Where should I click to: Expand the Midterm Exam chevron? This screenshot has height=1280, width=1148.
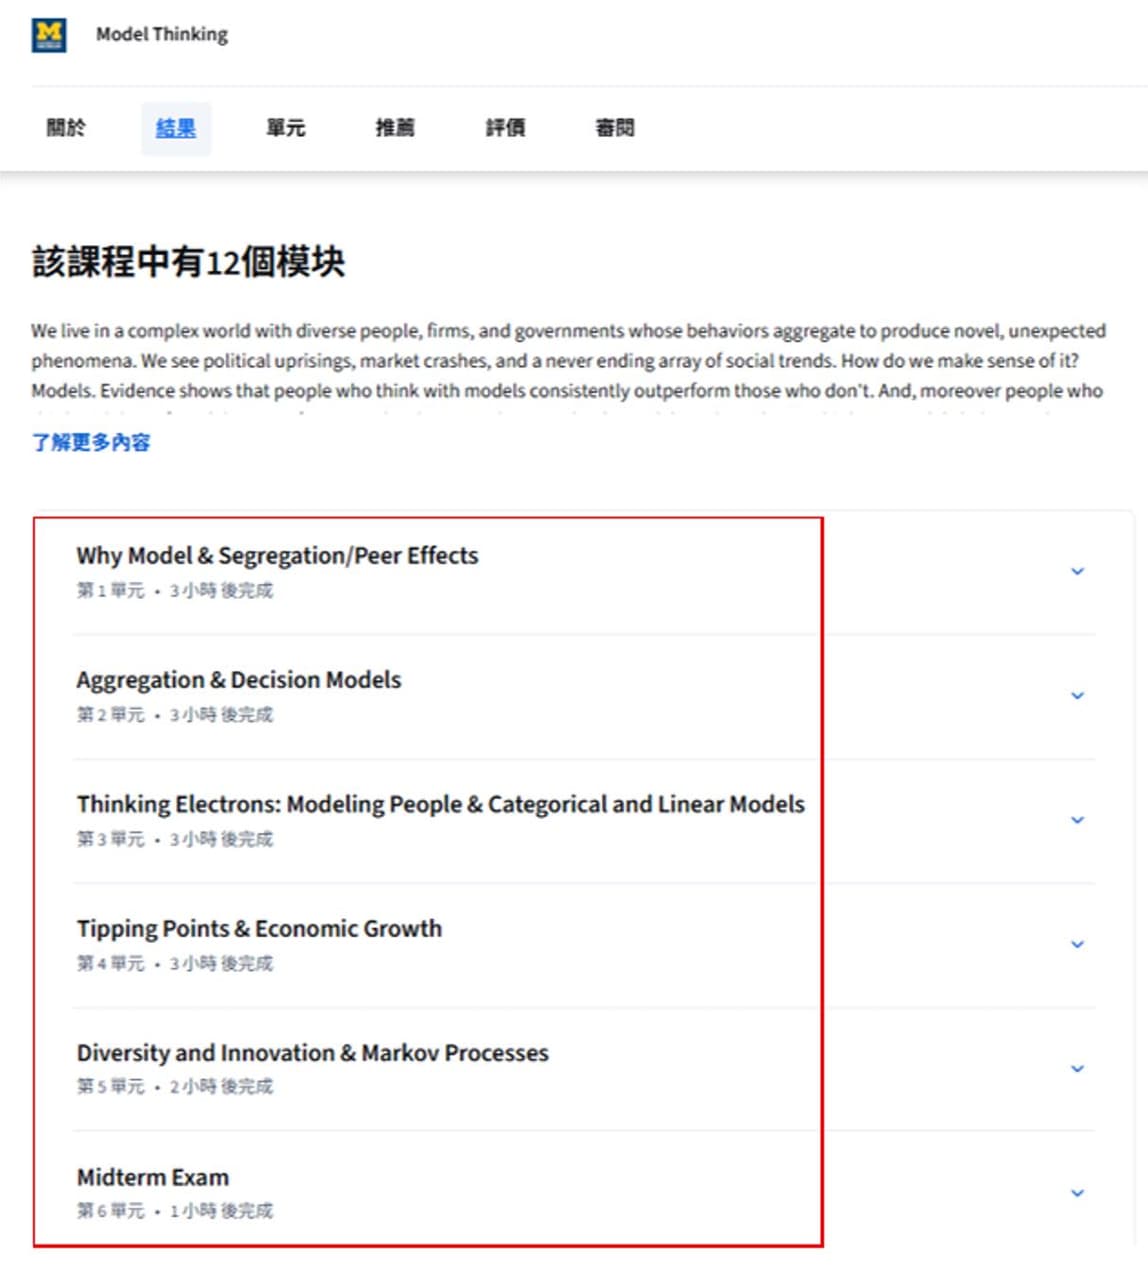pyautogui.click(x=1077, y=1193)
